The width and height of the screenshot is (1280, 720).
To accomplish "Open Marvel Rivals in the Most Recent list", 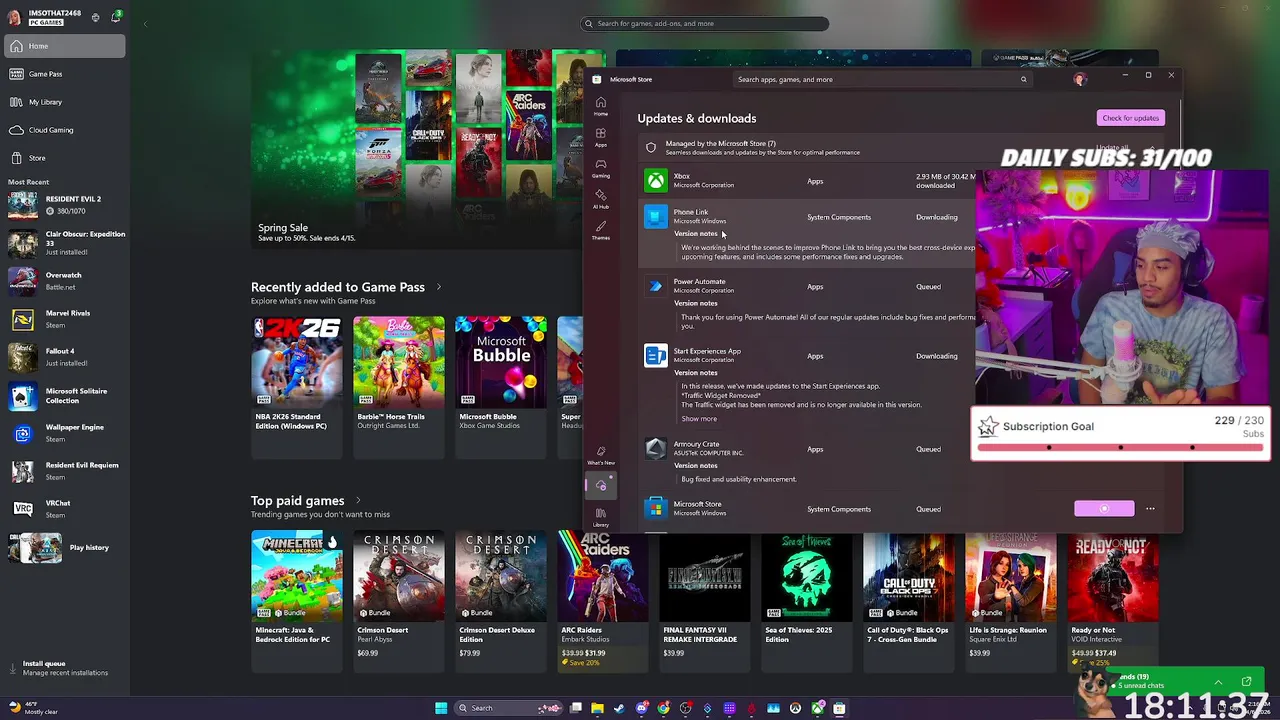I will coord(65,319).
